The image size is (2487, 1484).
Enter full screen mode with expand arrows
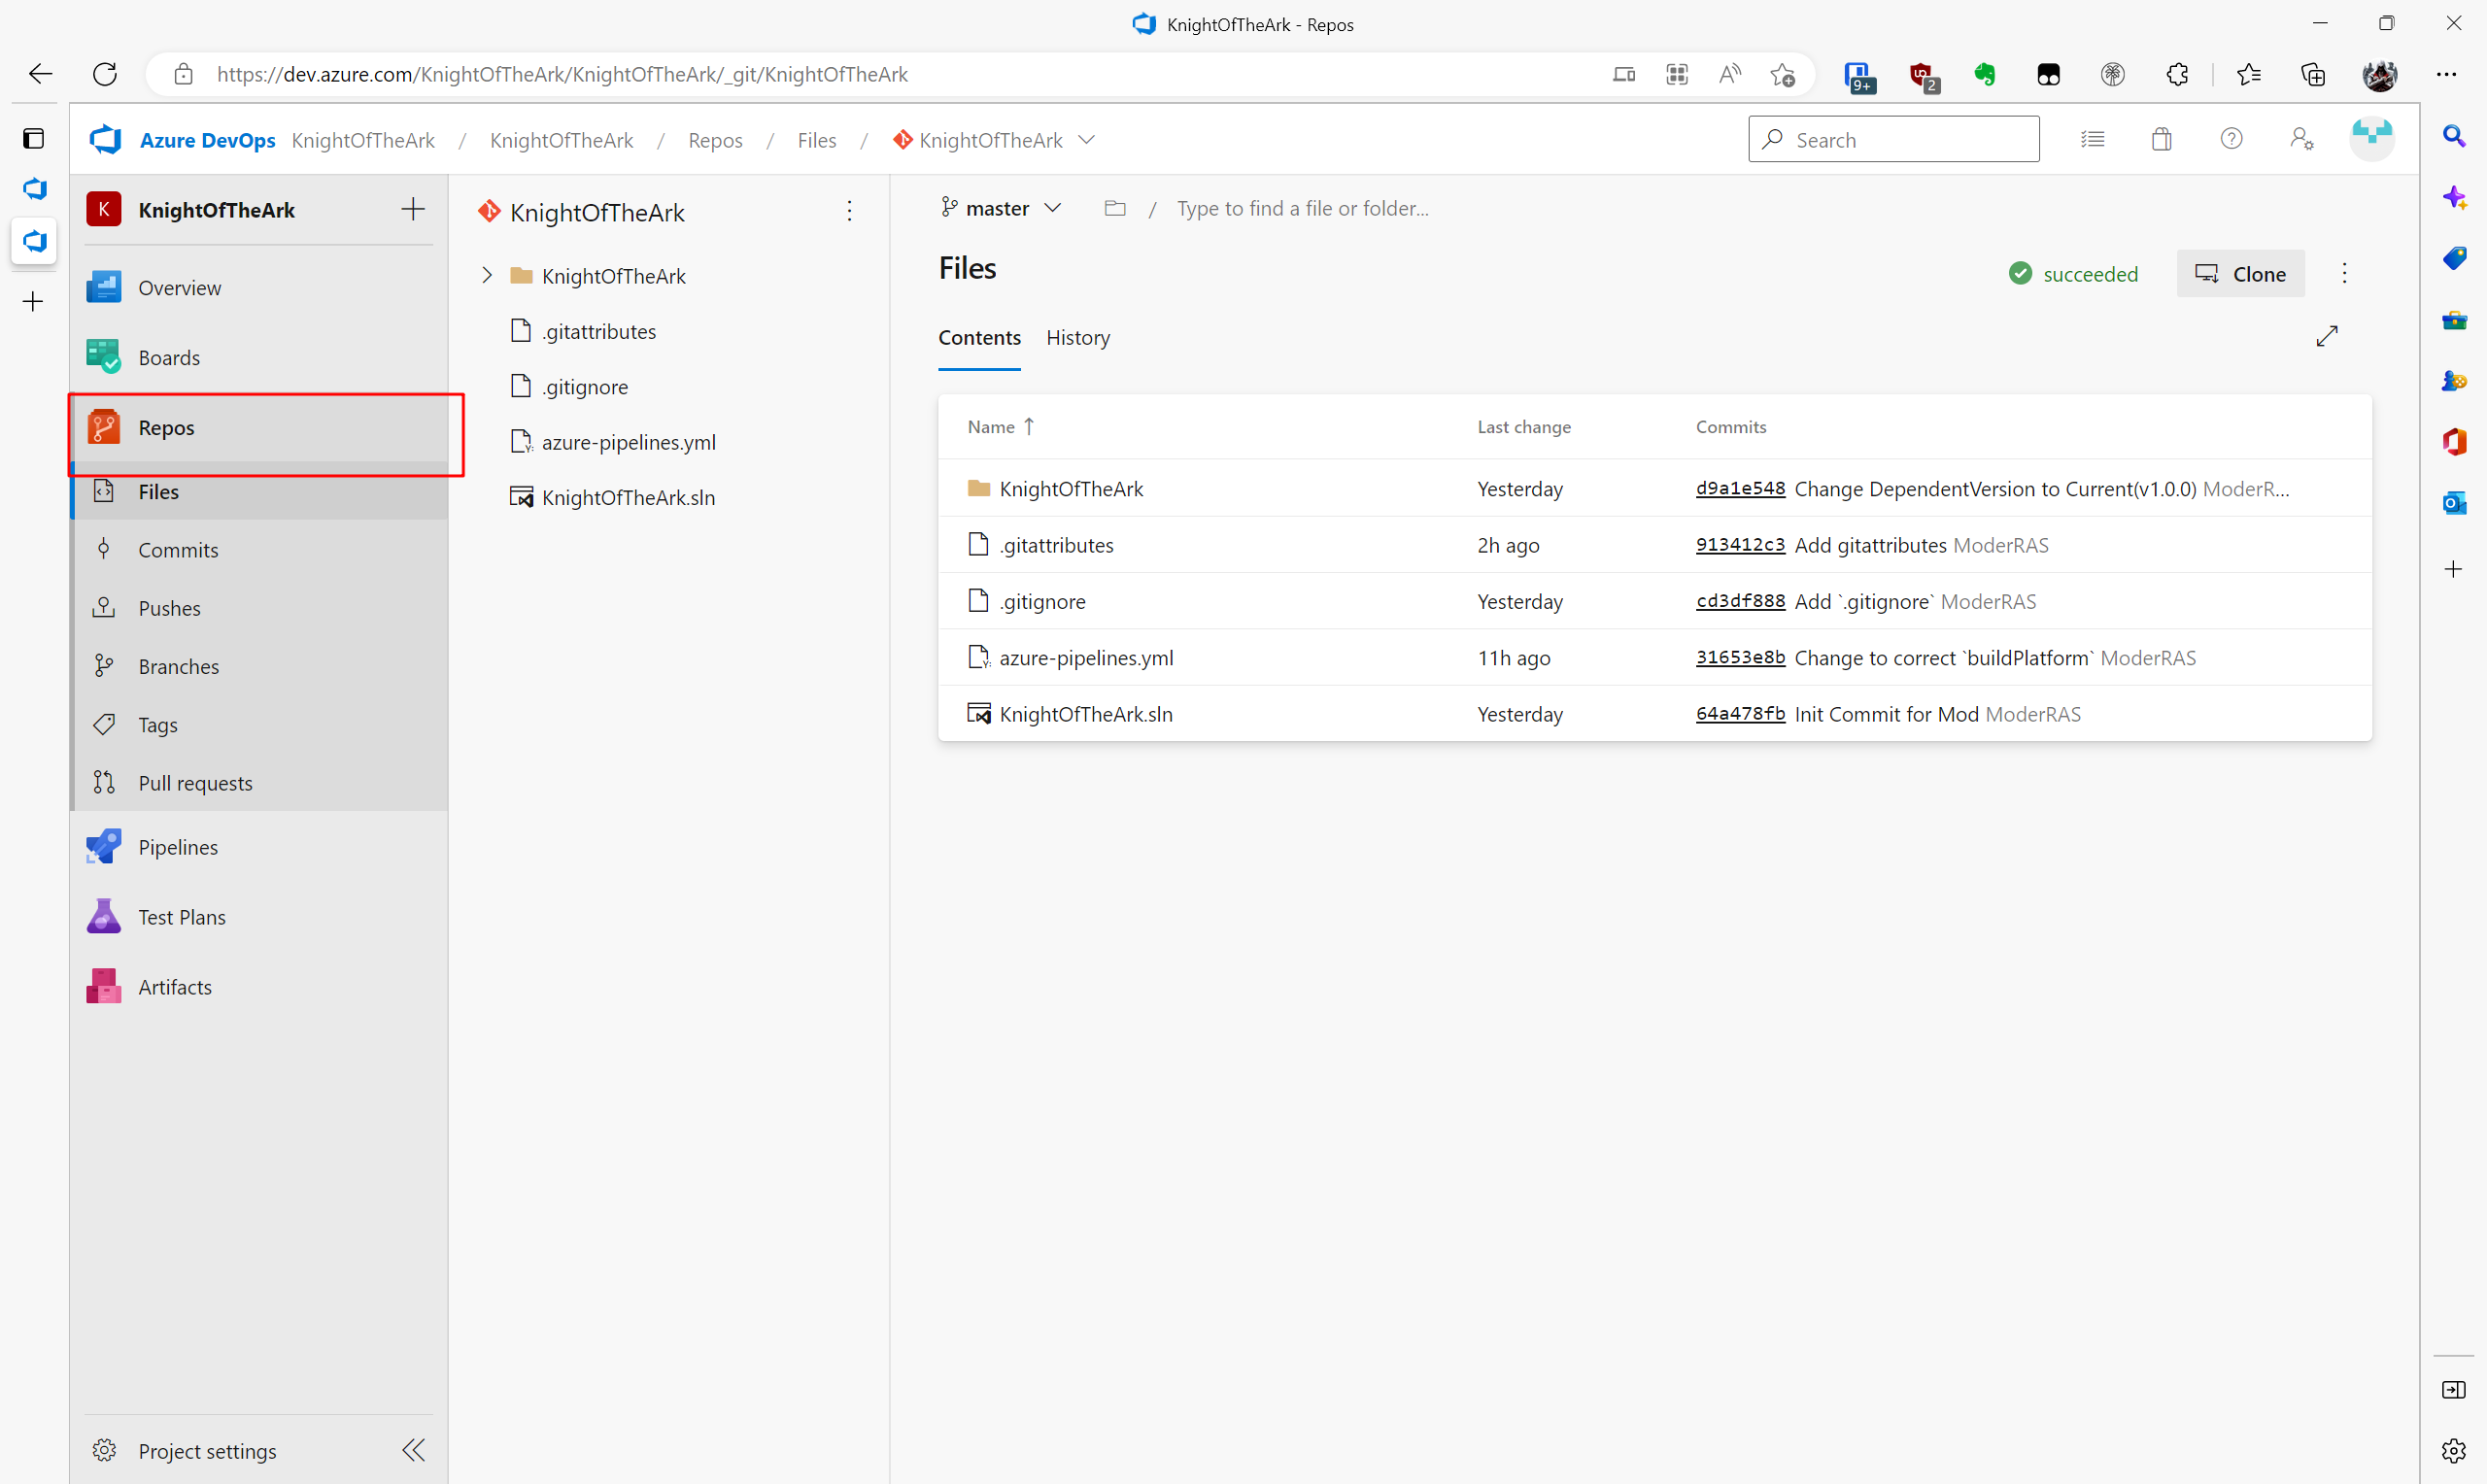pyautogui.click(x=2326, y=337)
